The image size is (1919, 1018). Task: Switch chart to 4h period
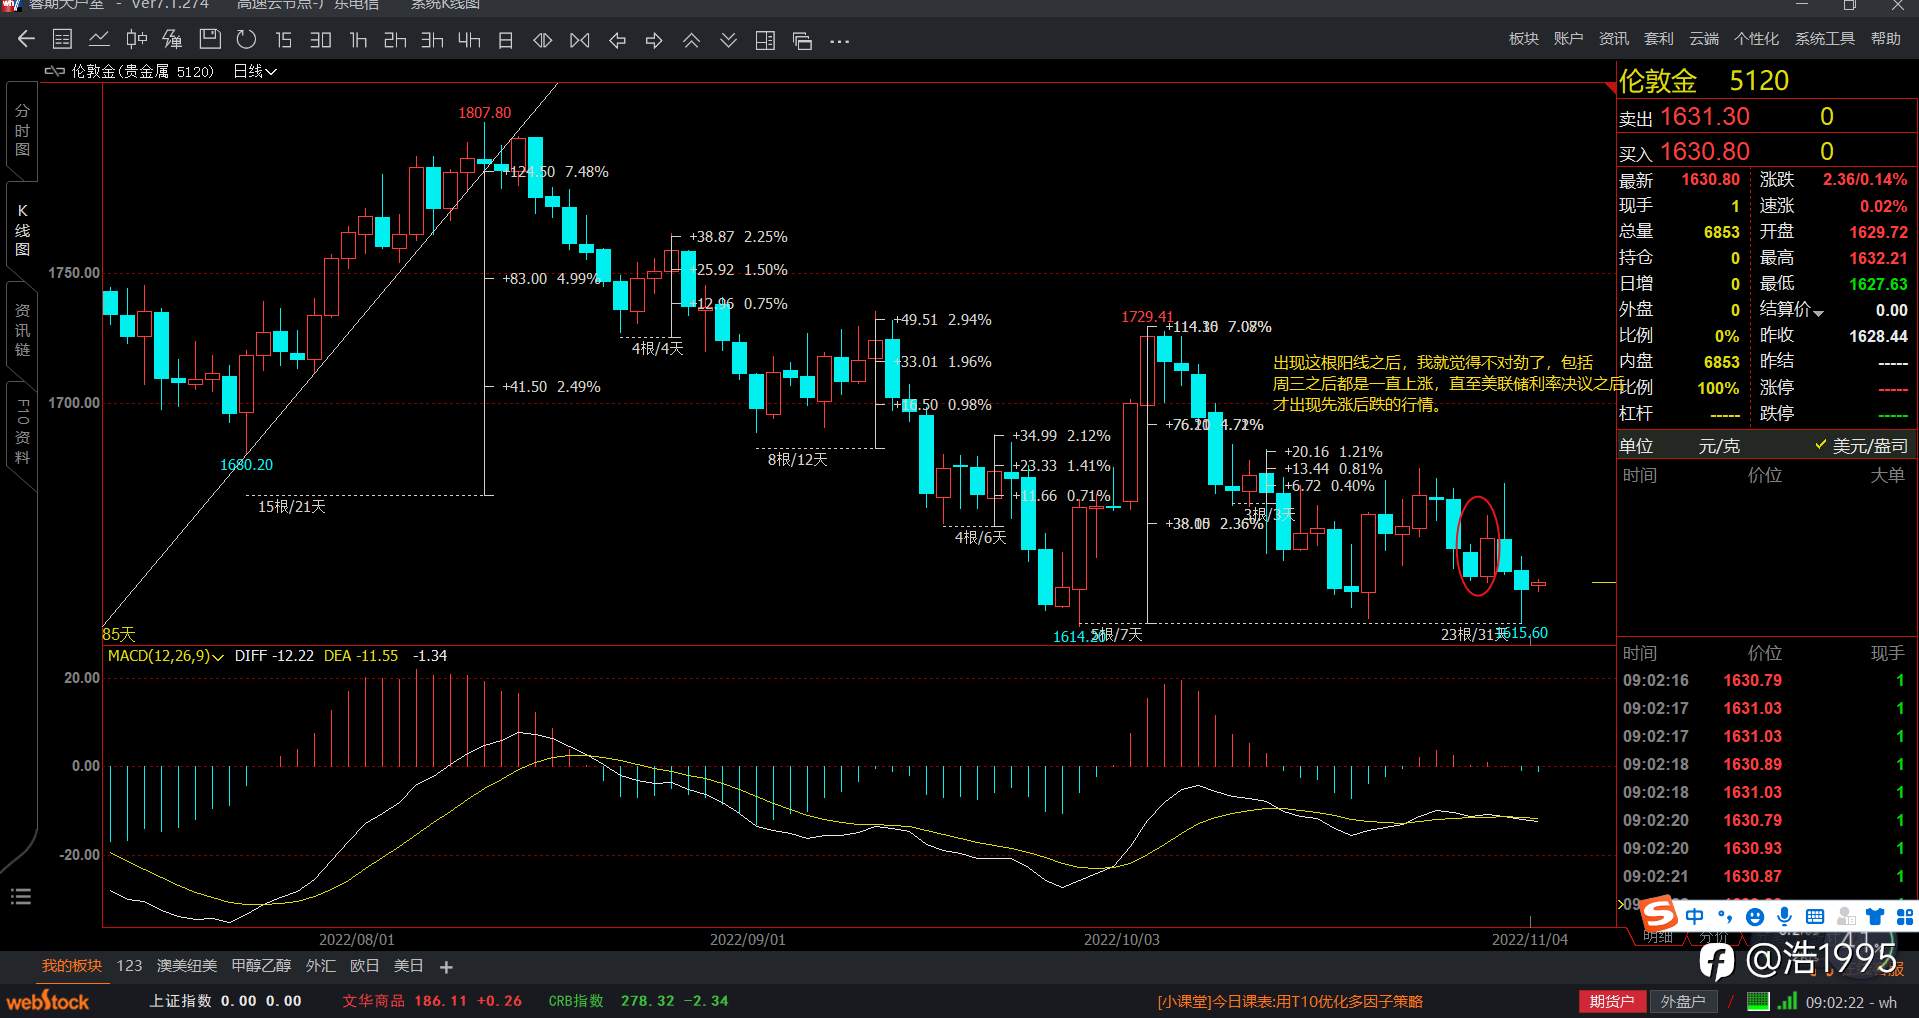coord(469,40)
